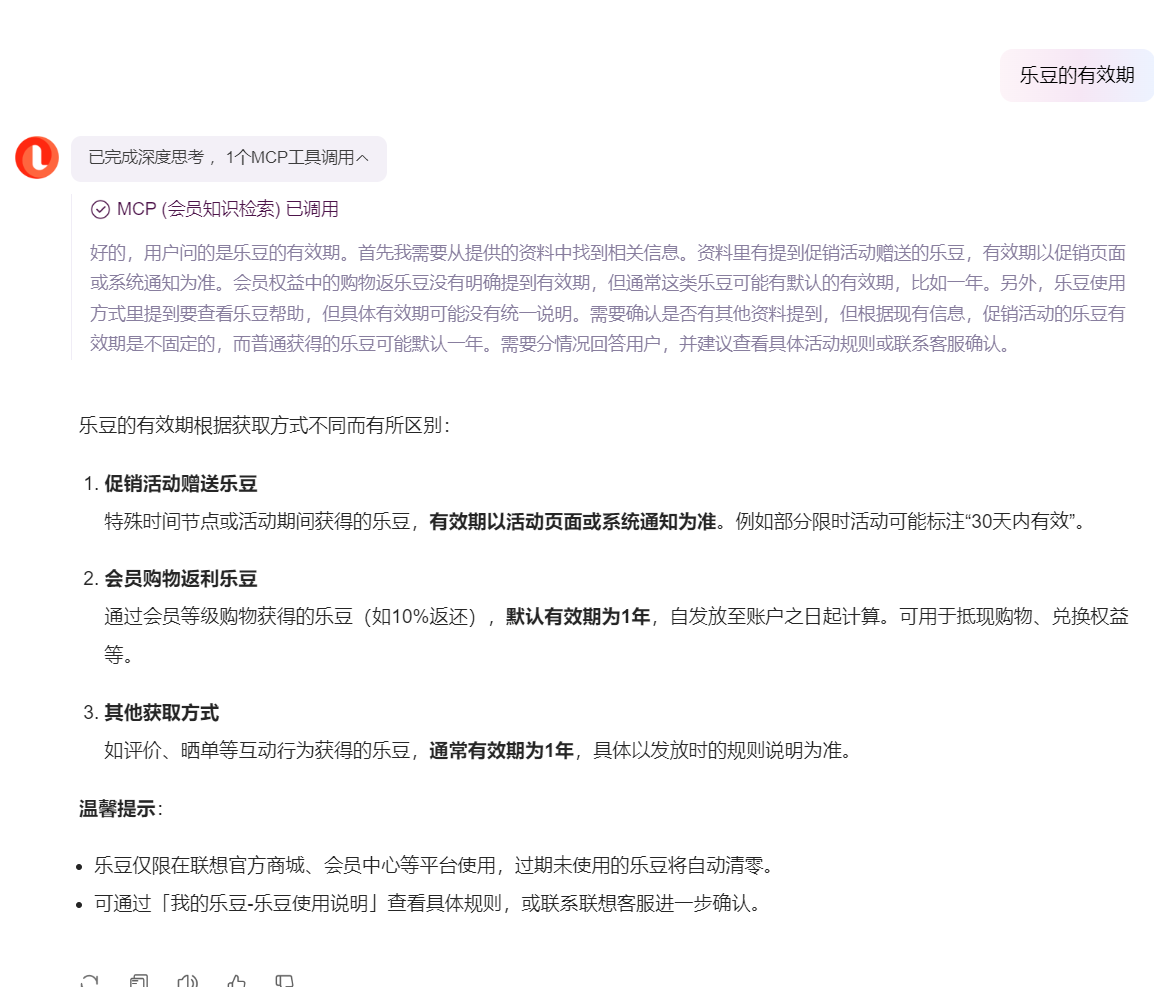Open the MCP (会员知识检索) 已调用 entry
Image resolution: width=1154 pixels, height=987 pixels.
[227, 209]
